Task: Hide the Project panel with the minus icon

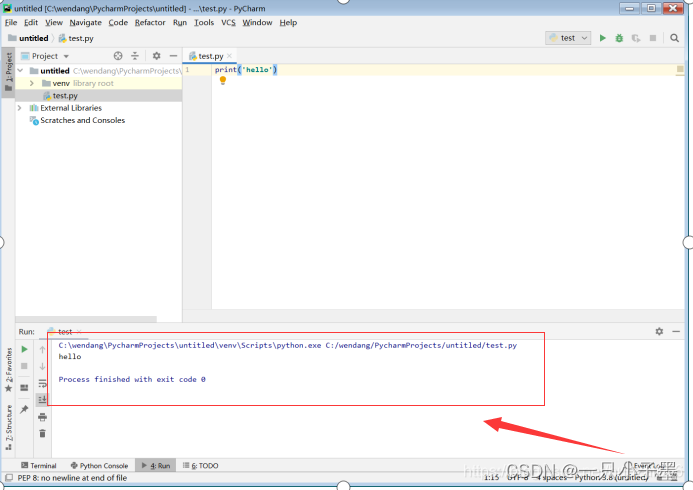Action: pyautogui.click(x=173, y=56)
